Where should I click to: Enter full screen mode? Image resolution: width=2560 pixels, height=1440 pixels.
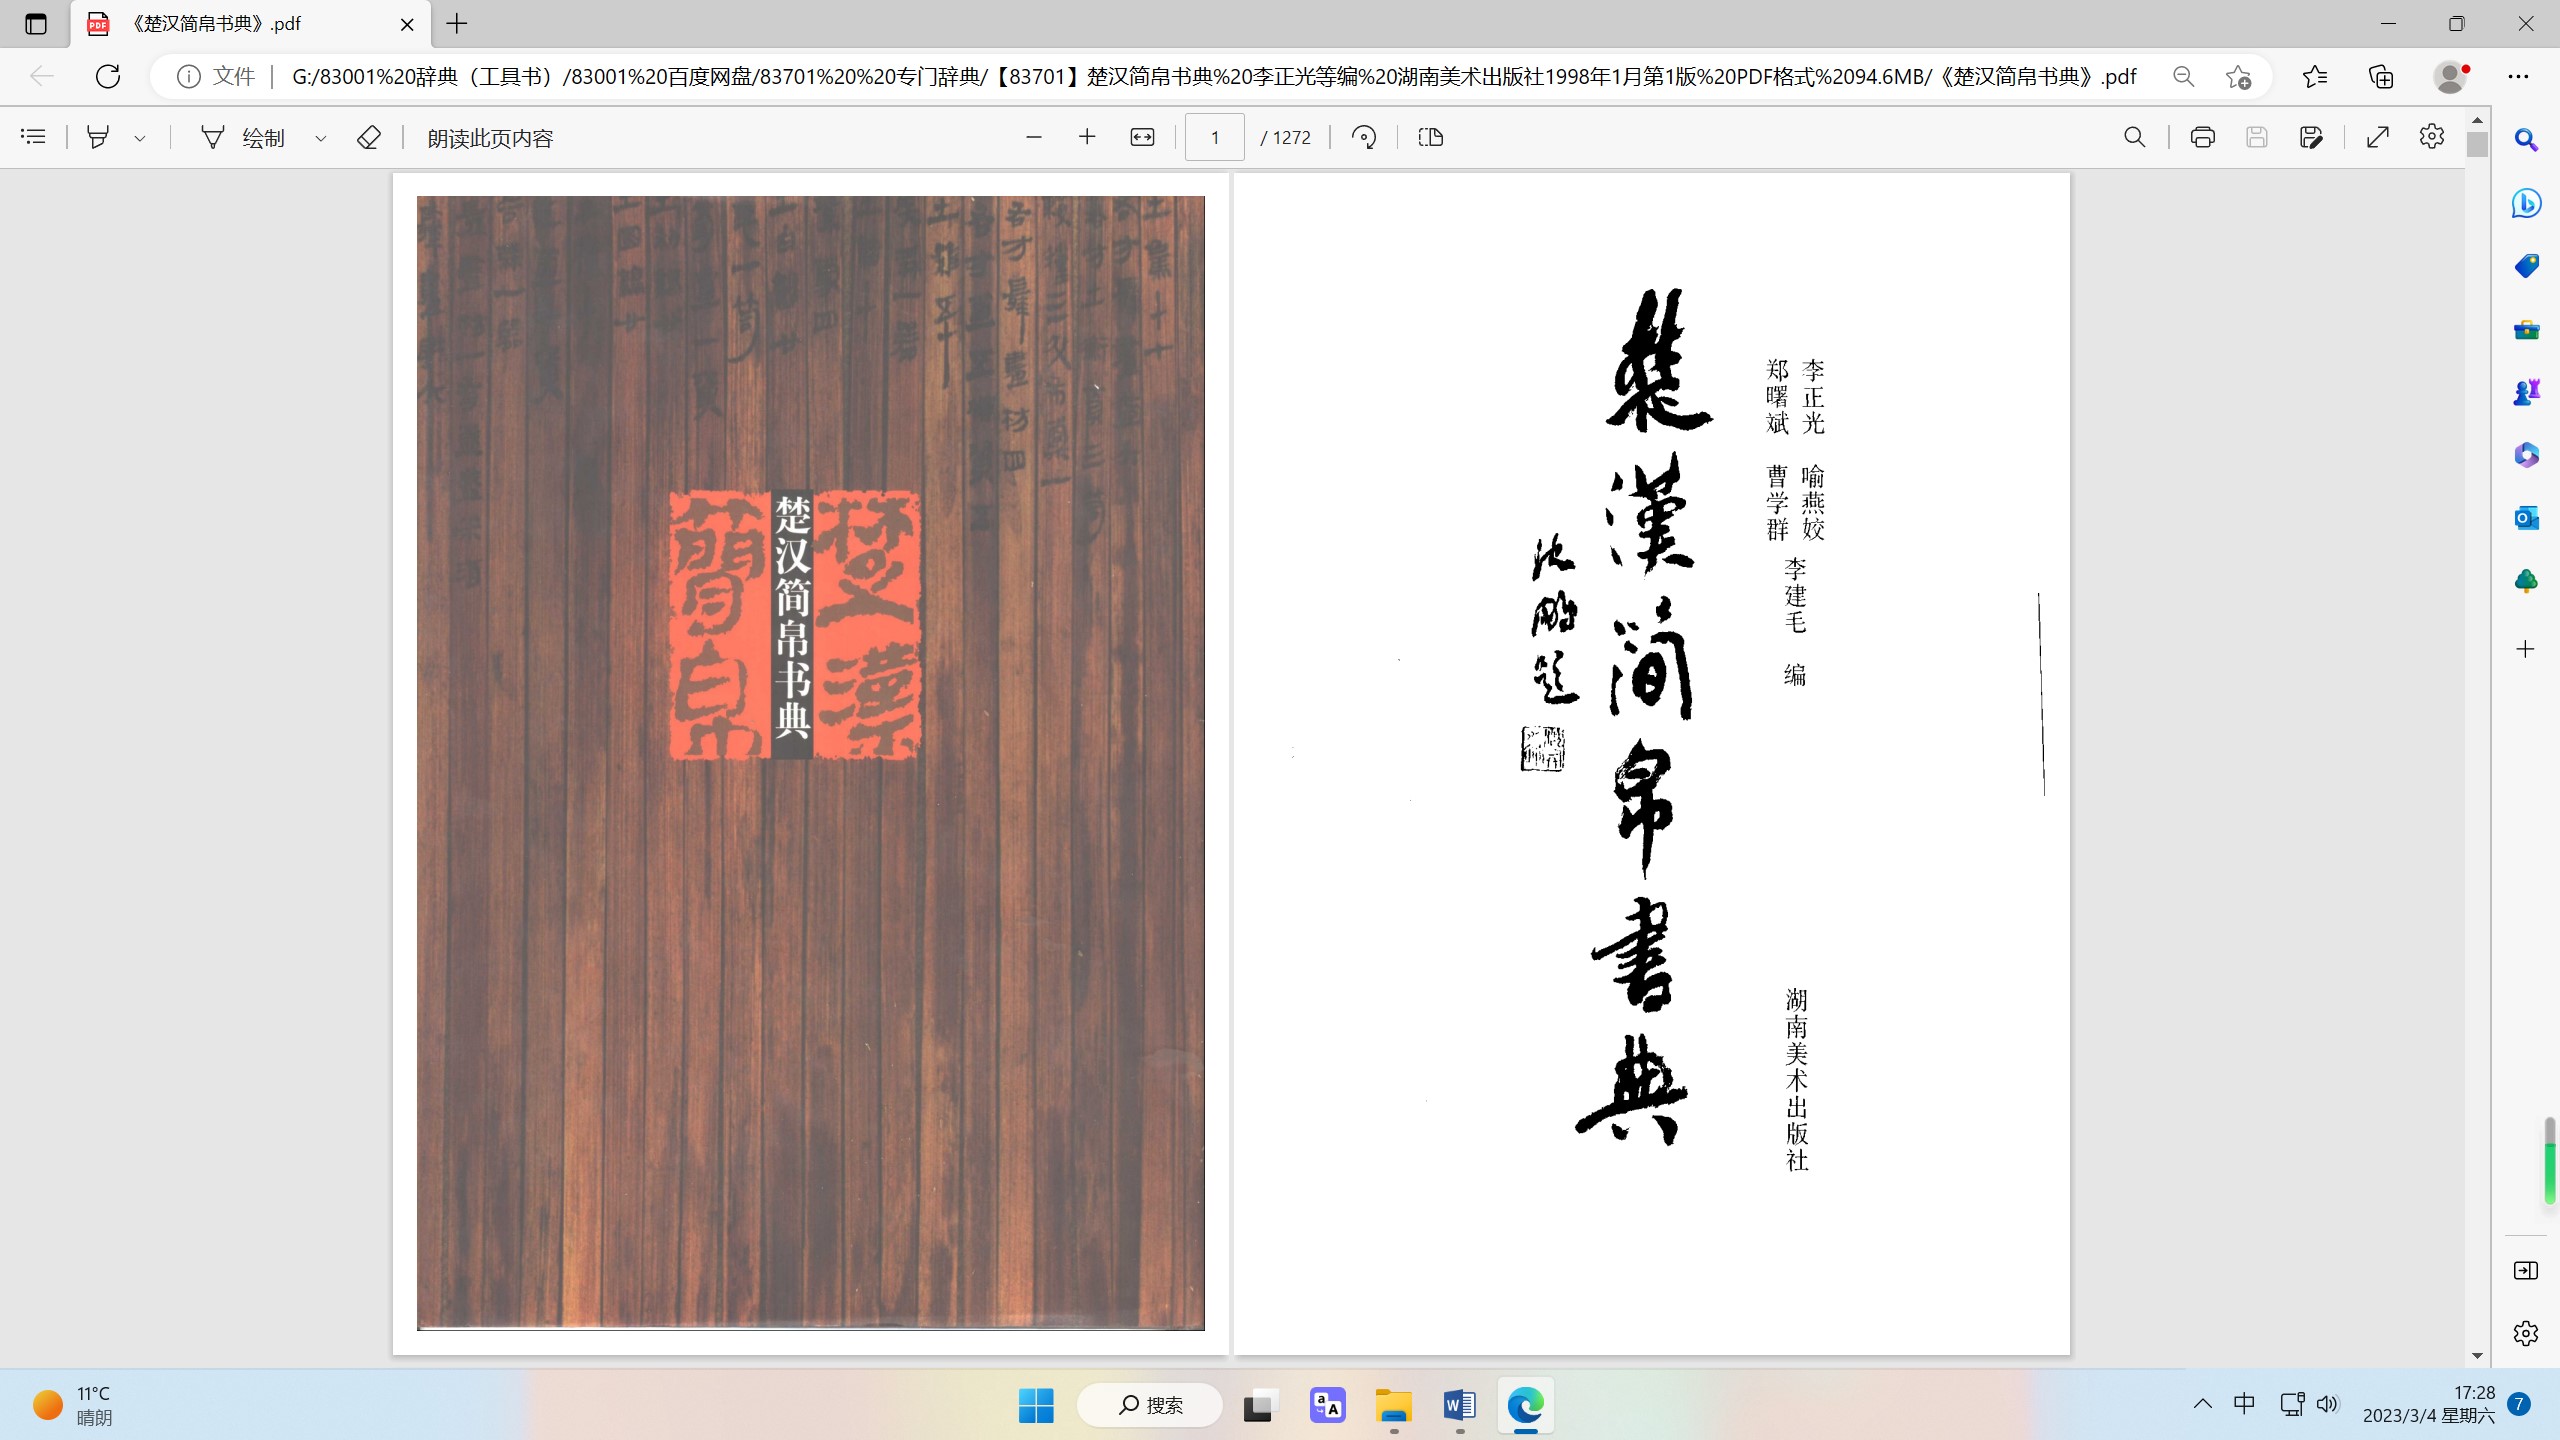pyautogui.click(x=2378, y=137)
